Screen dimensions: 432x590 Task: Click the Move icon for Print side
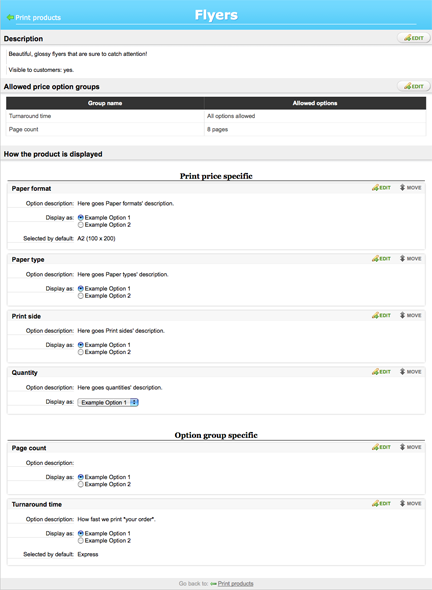coord(411,315)
